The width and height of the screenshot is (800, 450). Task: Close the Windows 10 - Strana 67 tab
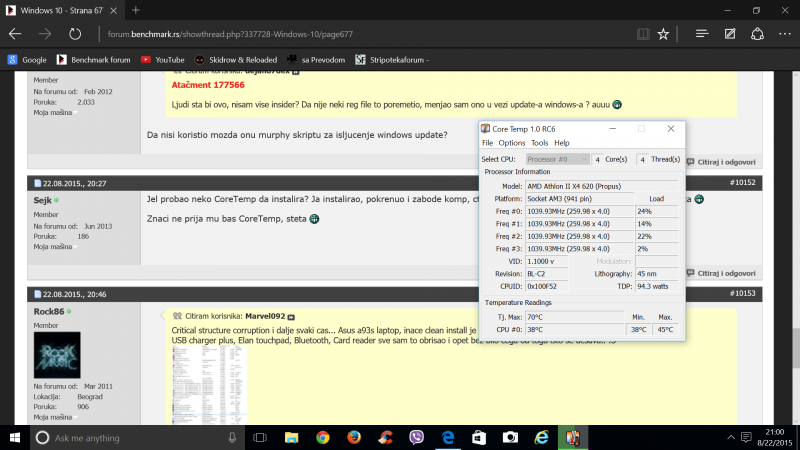click(113, 10)
